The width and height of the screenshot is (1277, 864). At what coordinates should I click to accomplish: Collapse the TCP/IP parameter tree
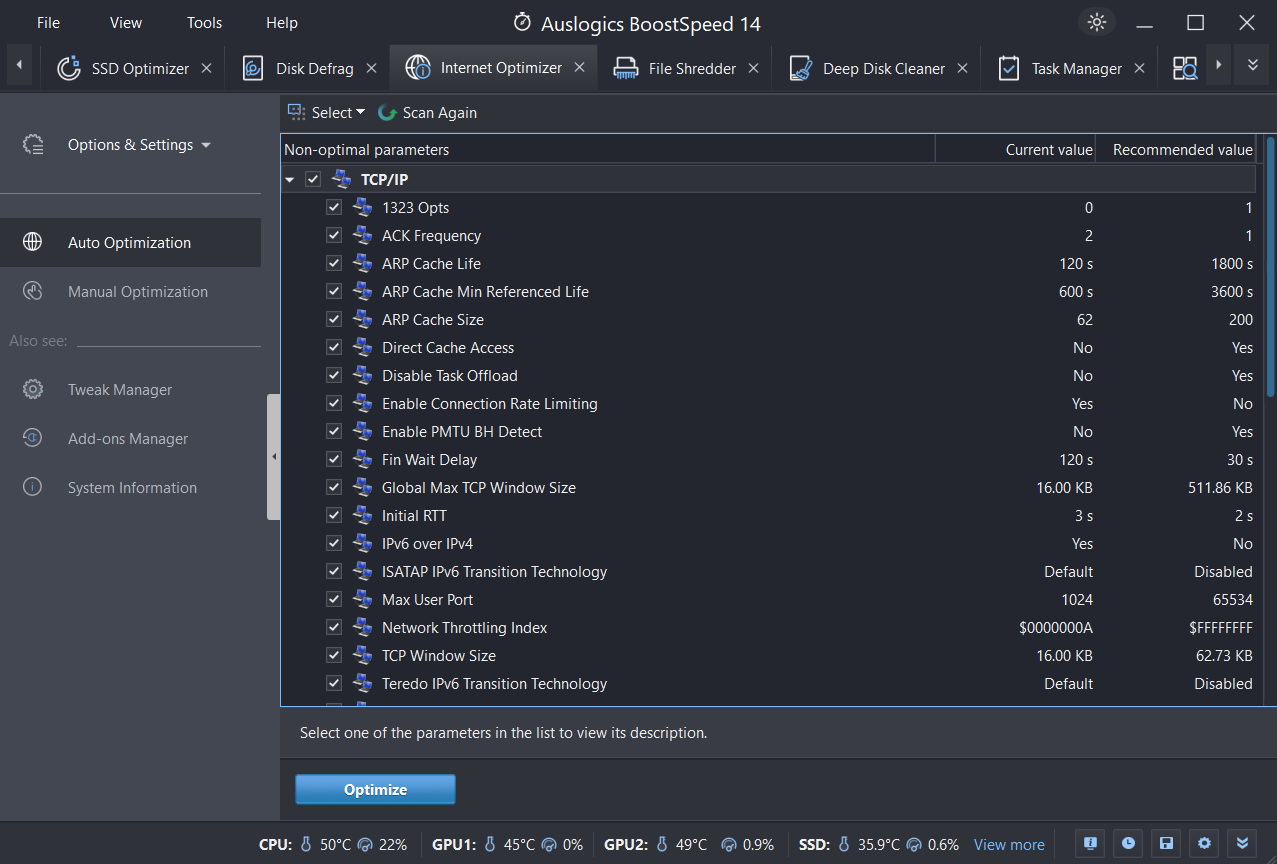click(290, 178)
